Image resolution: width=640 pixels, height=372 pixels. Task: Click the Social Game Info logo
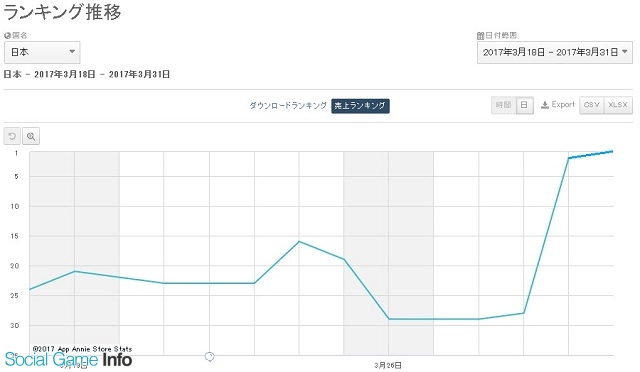(68, 359)
